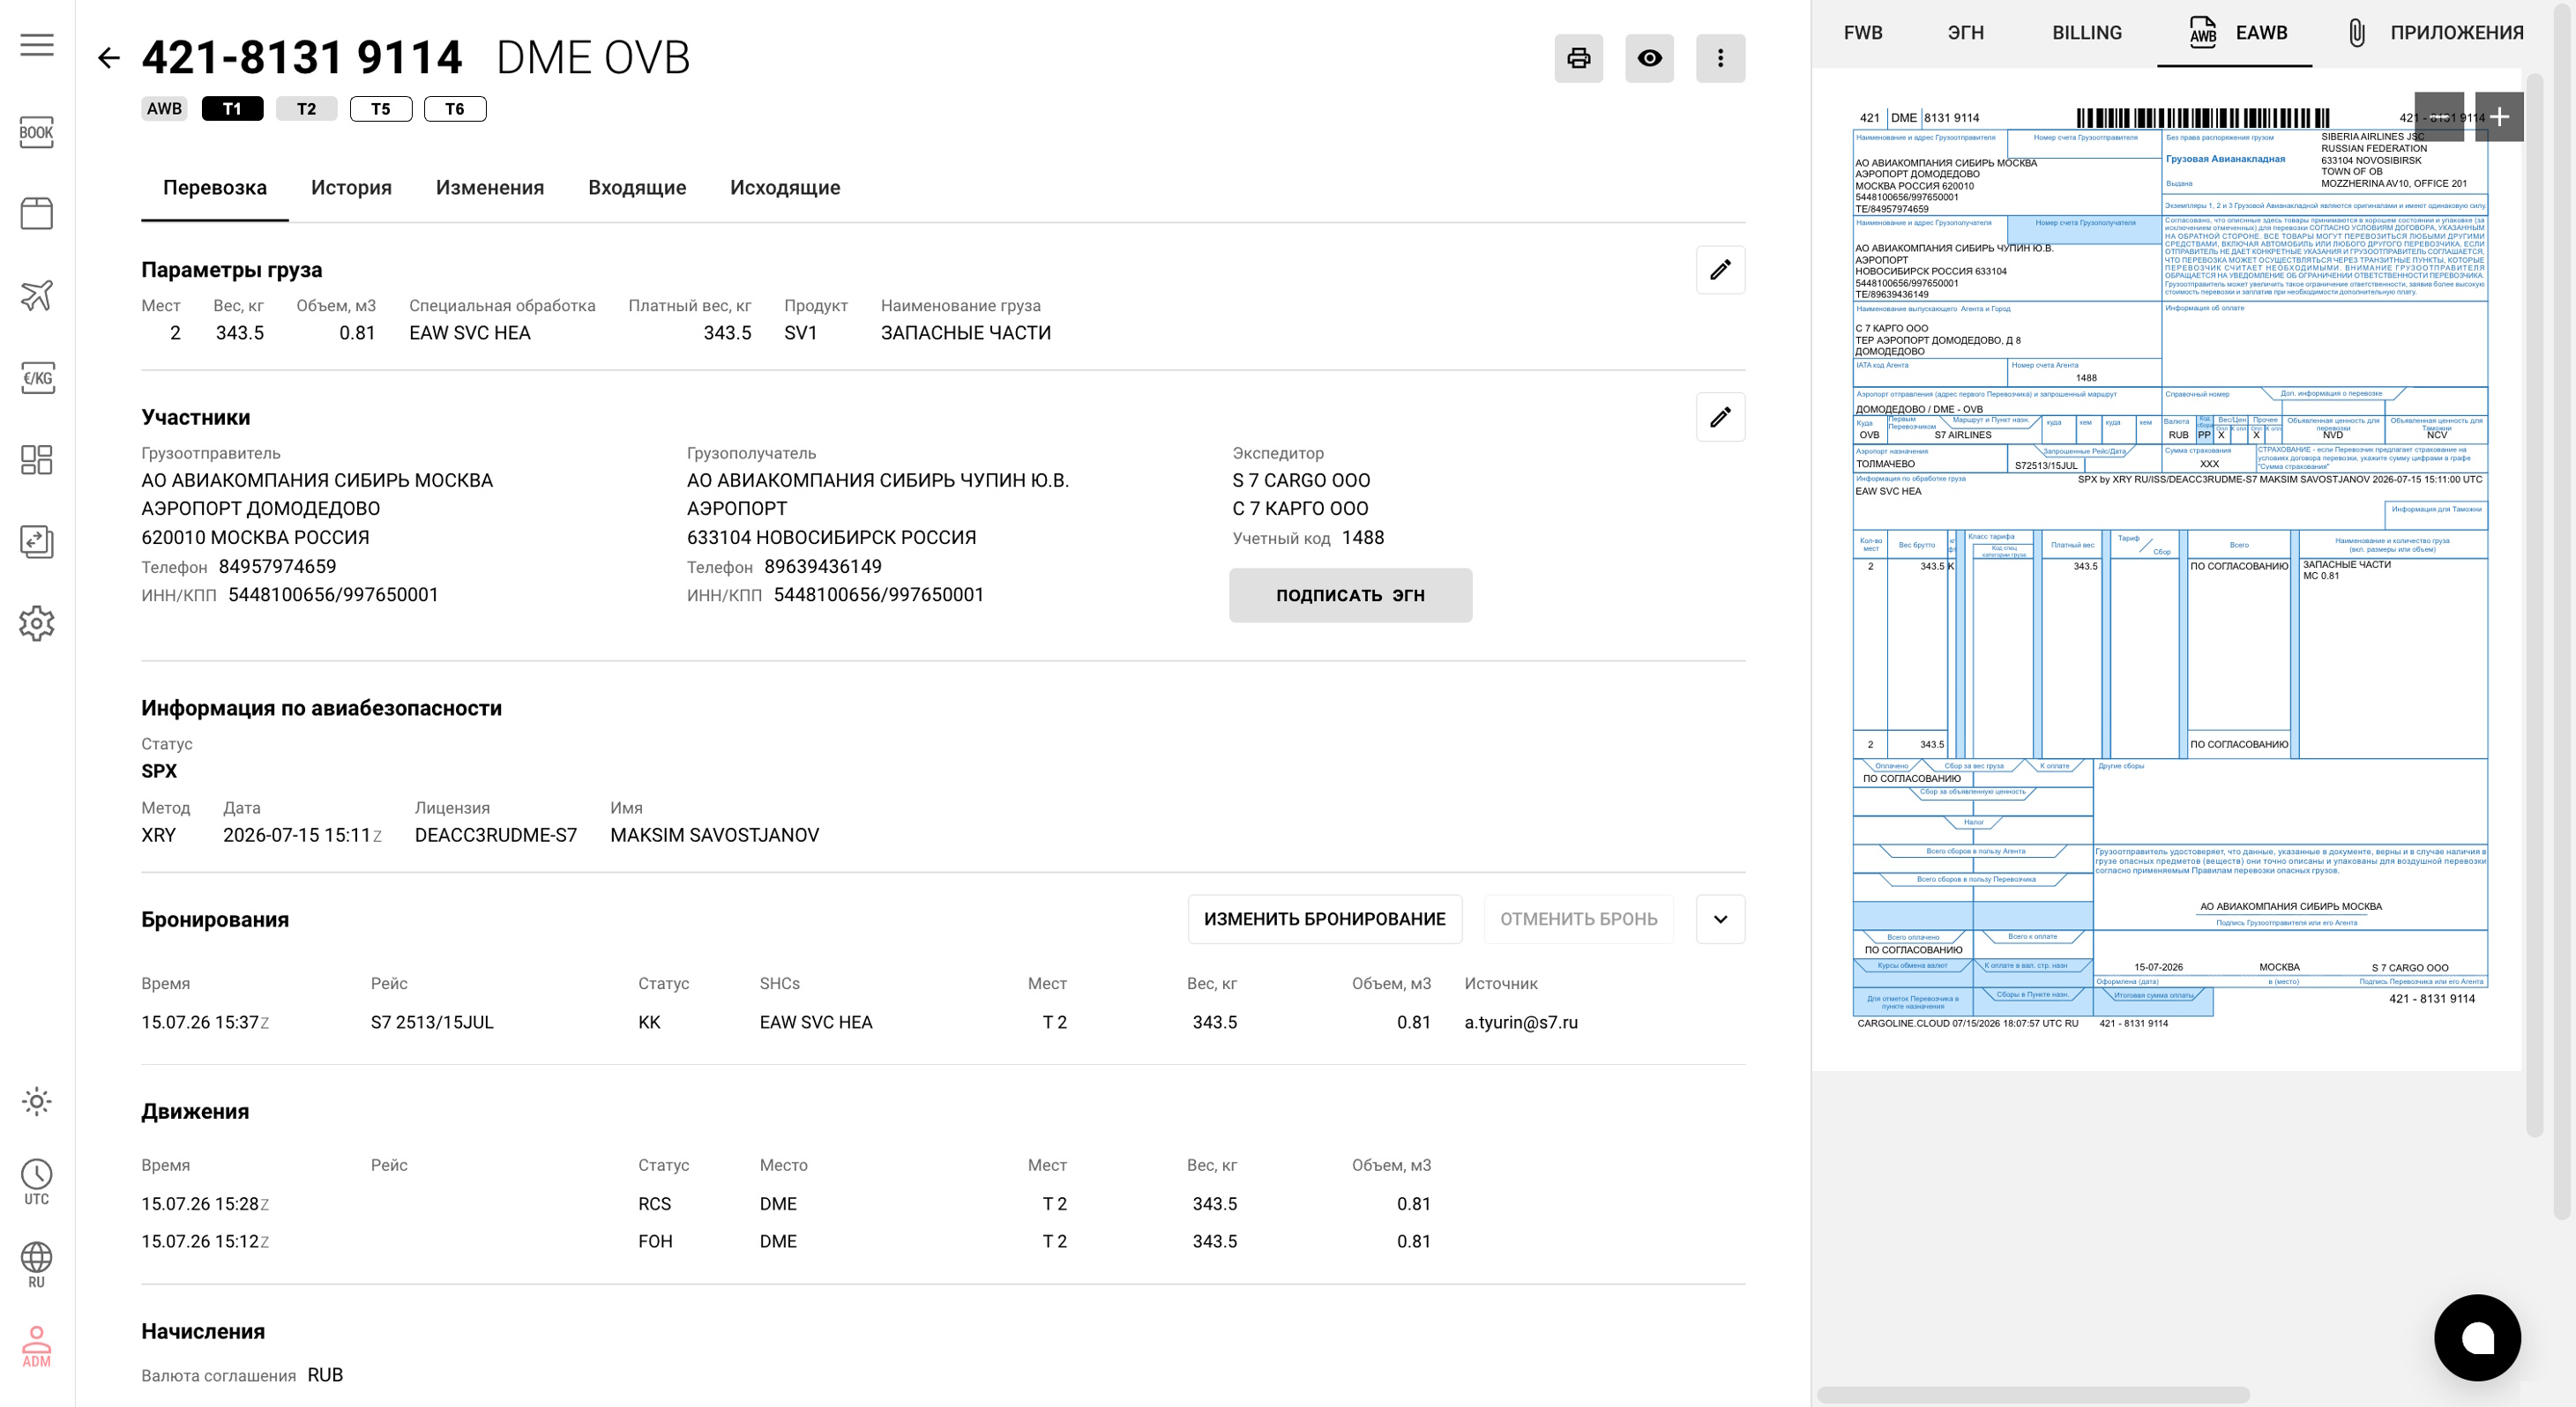Switch to the Перевозка tab

(x=215, y=188)
